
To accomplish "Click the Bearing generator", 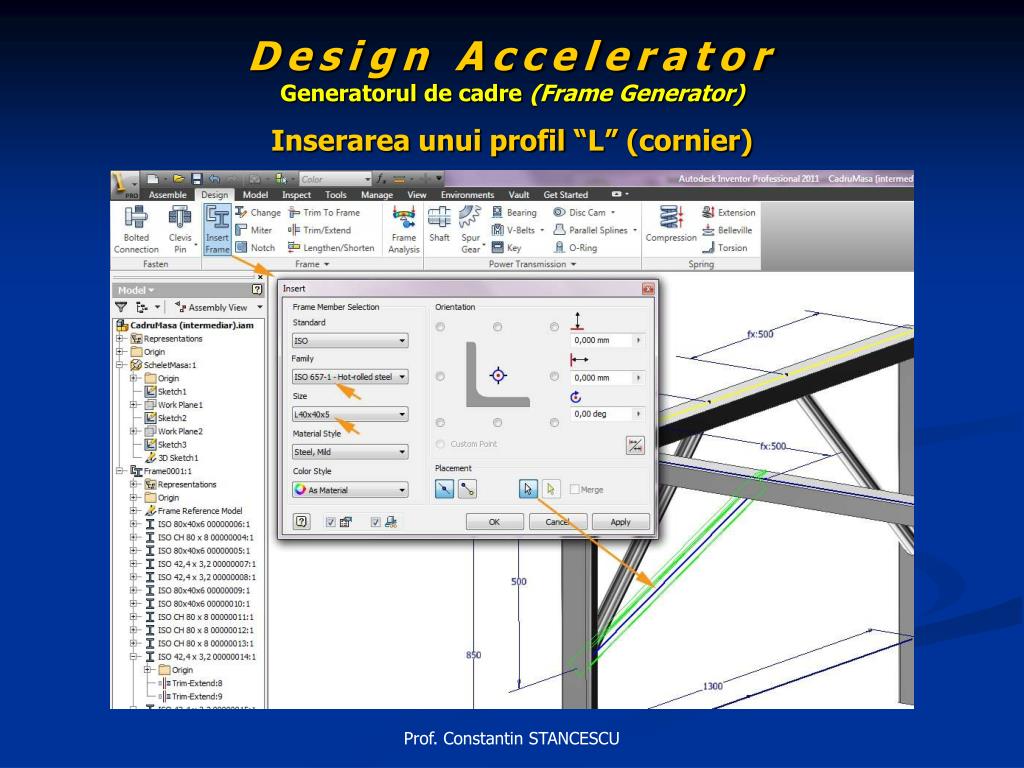I will tap(514, 212).
